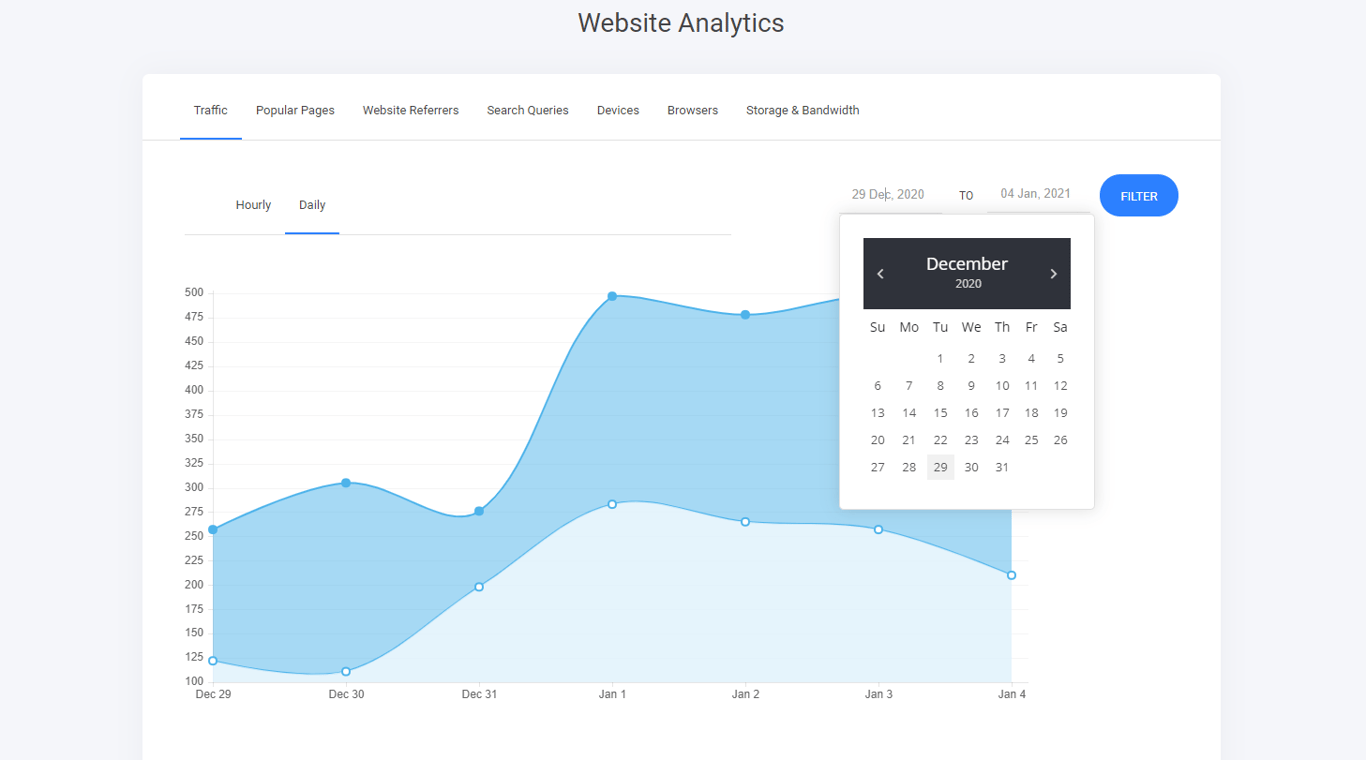Pick December 15 in the calendar

click(940, 413)
